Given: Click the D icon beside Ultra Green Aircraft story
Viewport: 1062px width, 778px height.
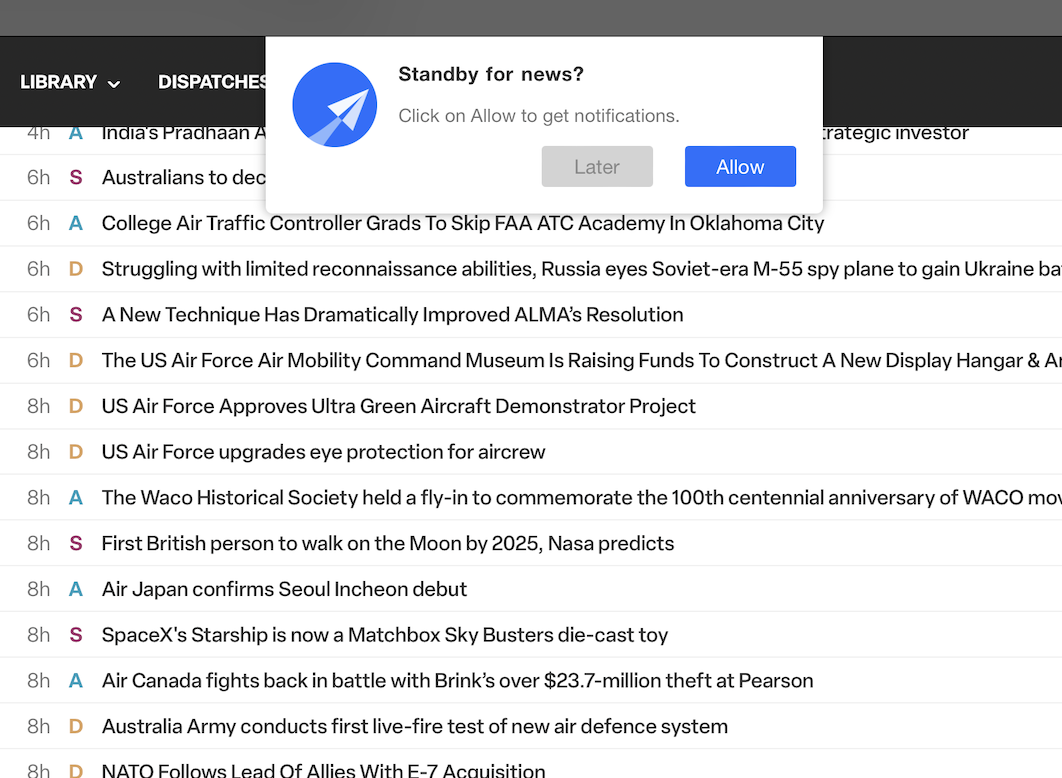Looking at the screenshot, I should (76, 406).
